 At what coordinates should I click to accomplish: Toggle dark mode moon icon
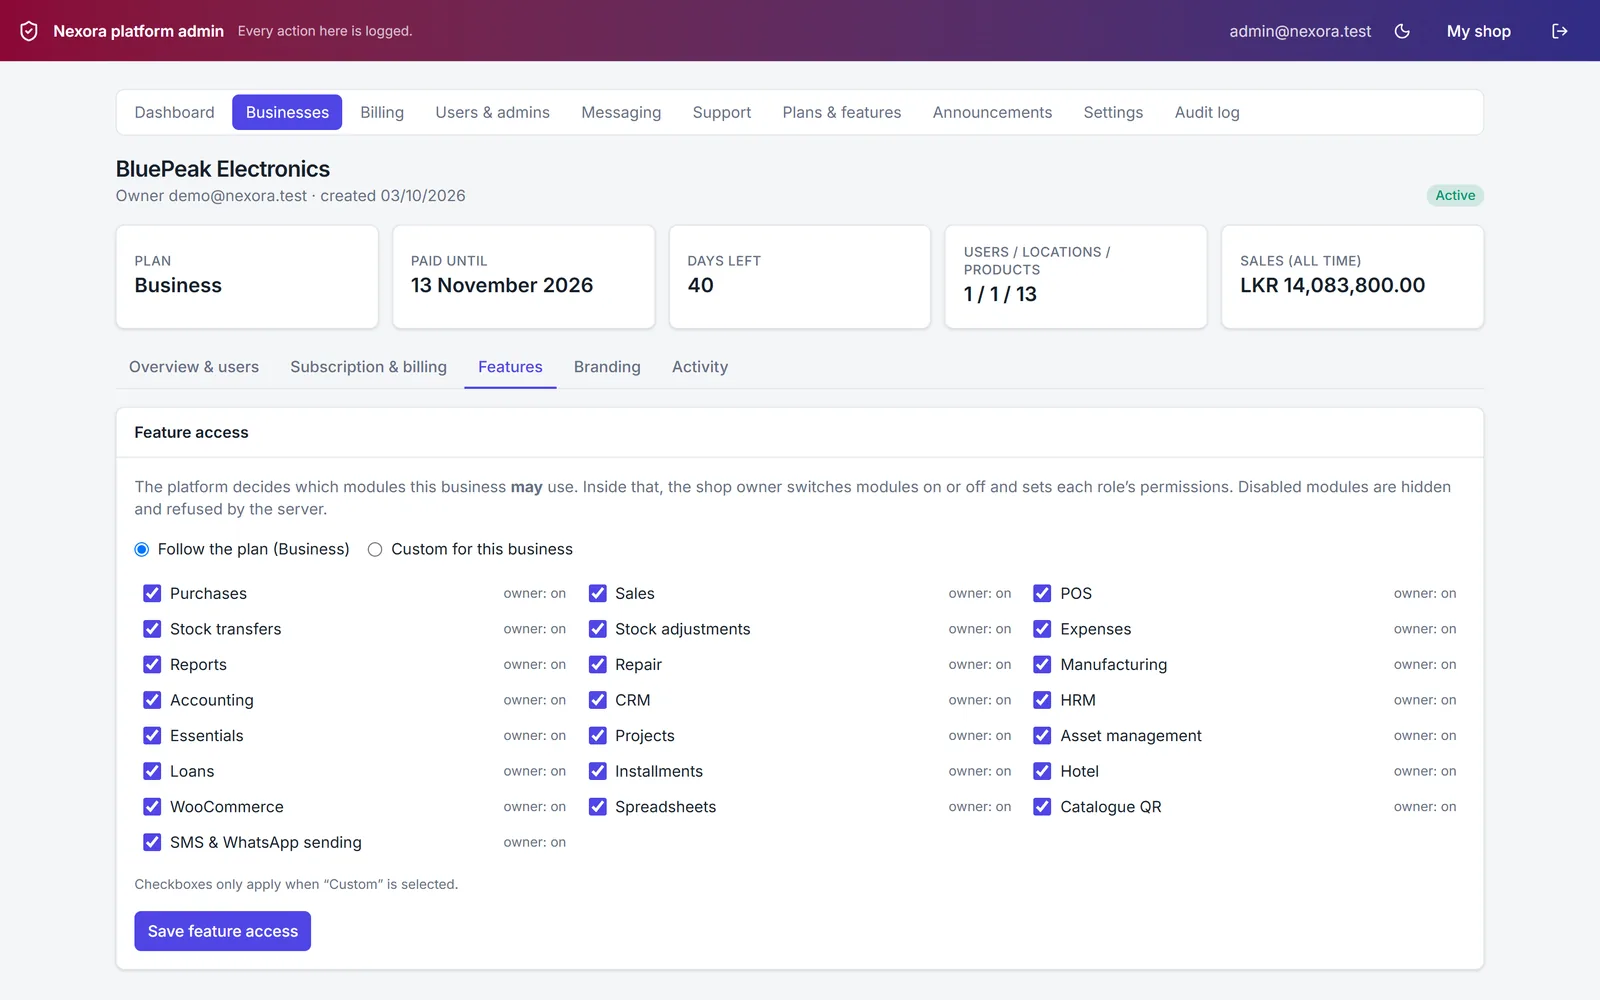tap(1402, 31)
